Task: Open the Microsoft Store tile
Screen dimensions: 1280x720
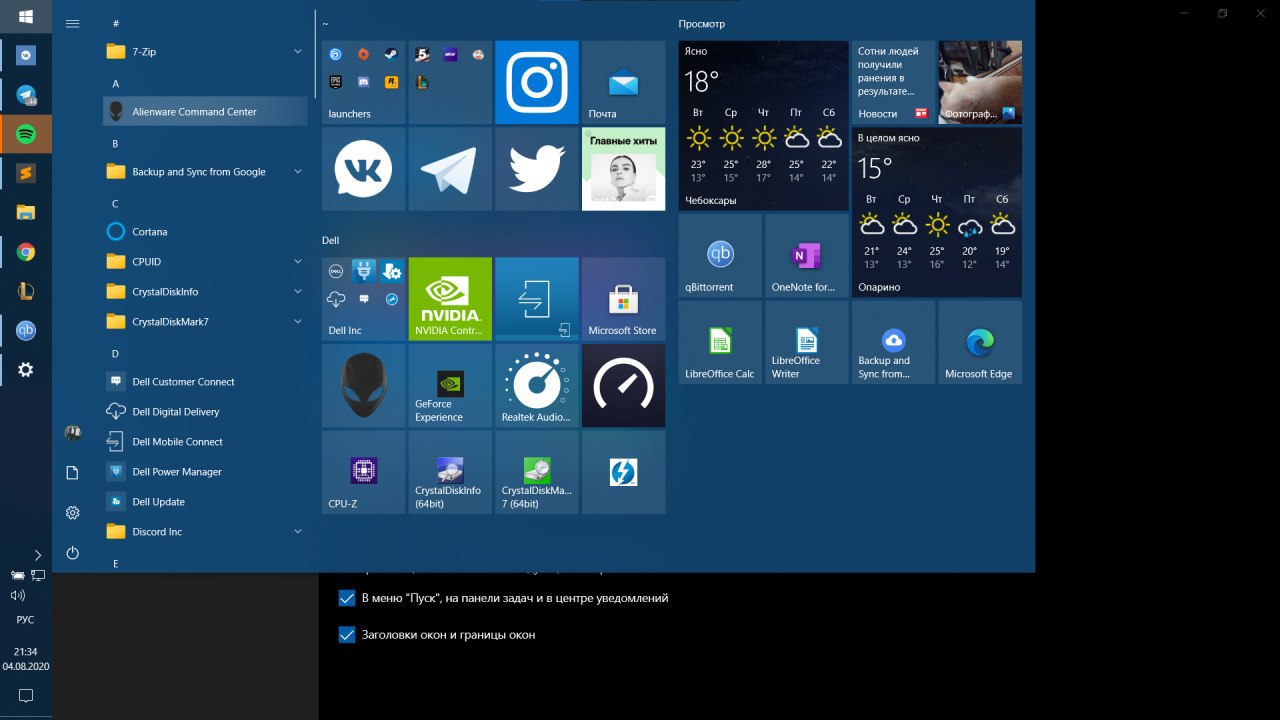Action: (624, 299)
